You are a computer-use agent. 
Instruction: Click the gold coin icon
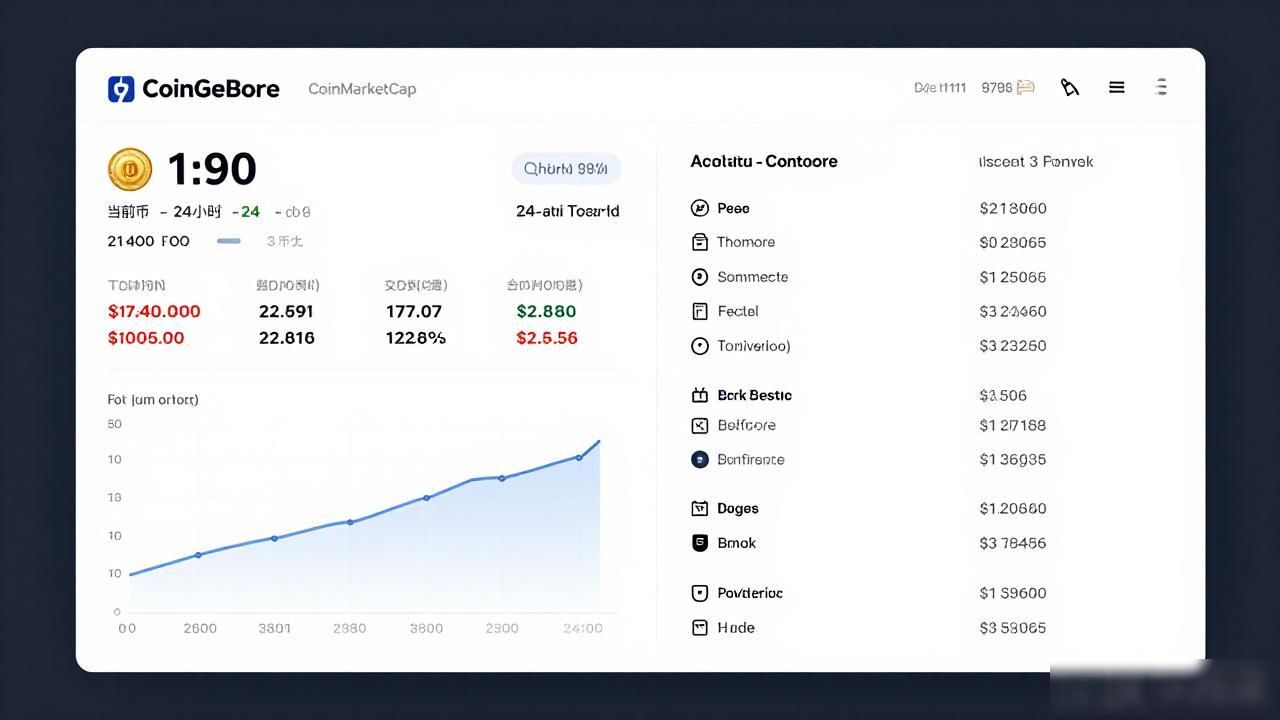click(x=130, y=169)
